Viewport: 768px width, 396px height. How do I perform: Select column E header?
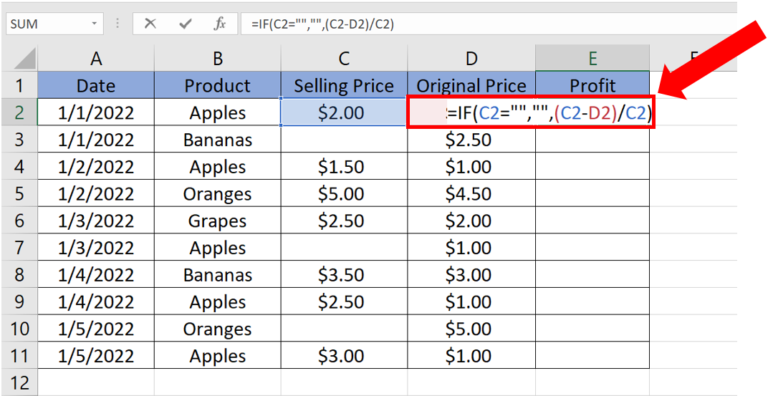(593, 58)
